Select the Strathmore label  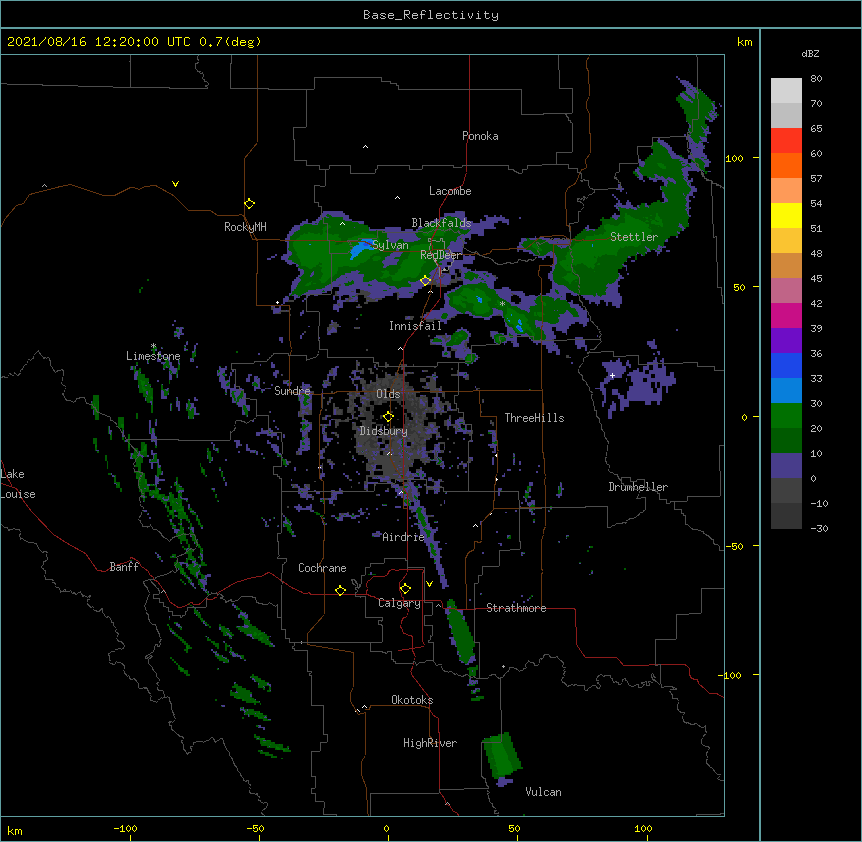[x=516, y=608]
